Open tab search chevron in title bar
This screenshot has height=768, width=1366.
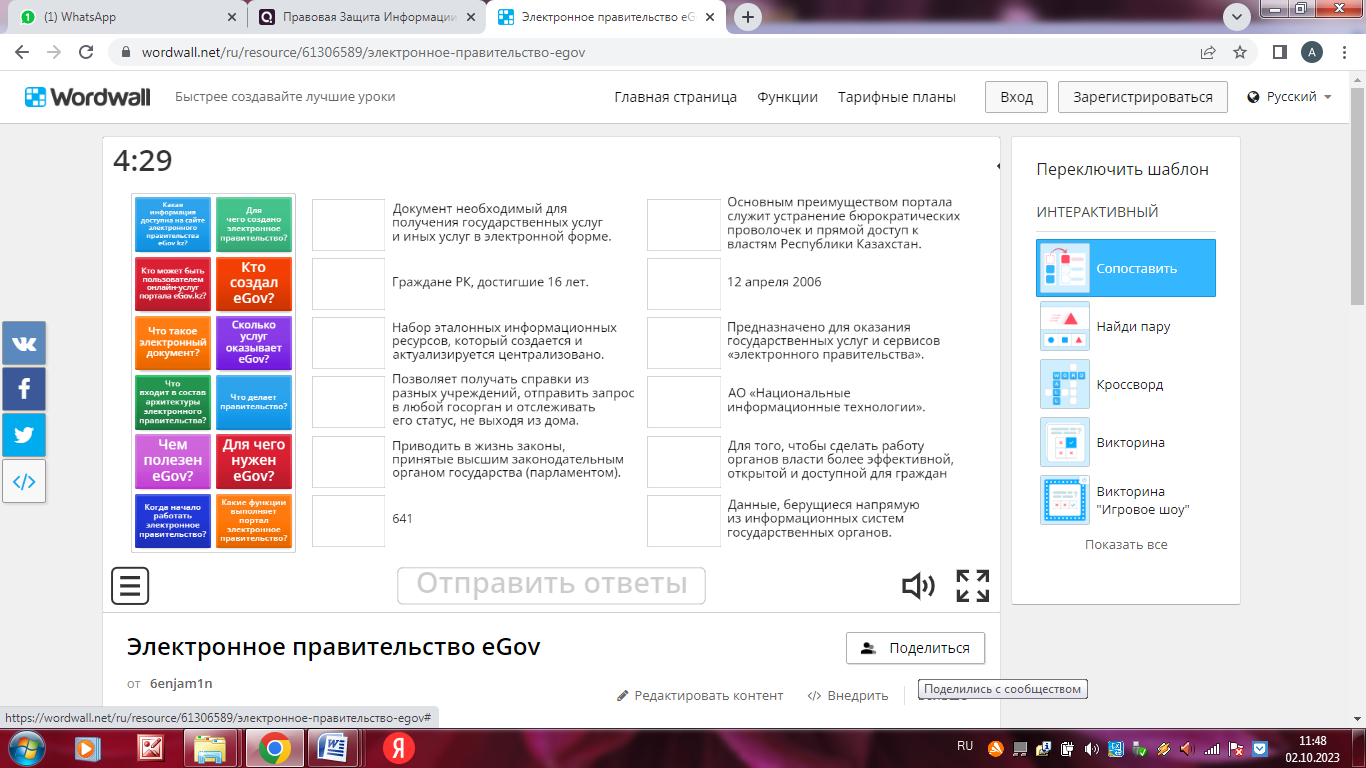pos(1236,17)
